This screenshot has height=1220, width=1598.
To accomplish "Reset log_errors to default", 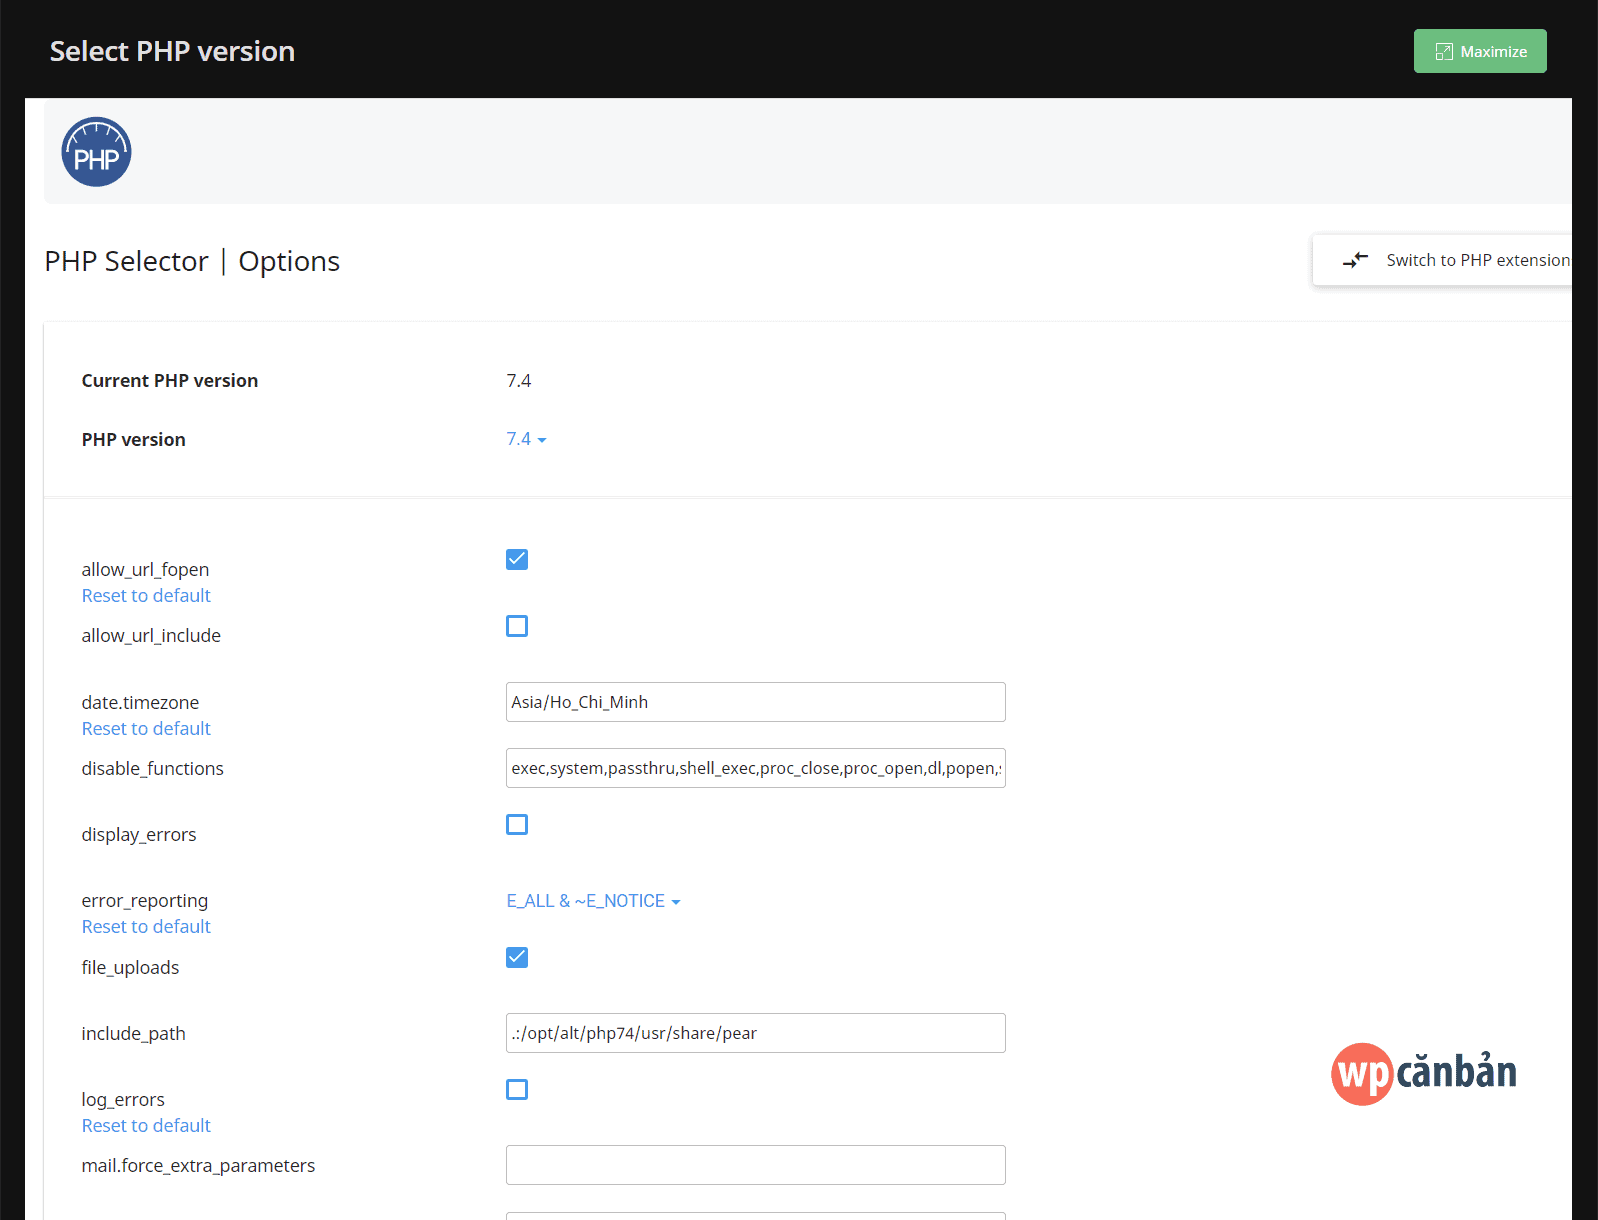I will [146, 1126].
